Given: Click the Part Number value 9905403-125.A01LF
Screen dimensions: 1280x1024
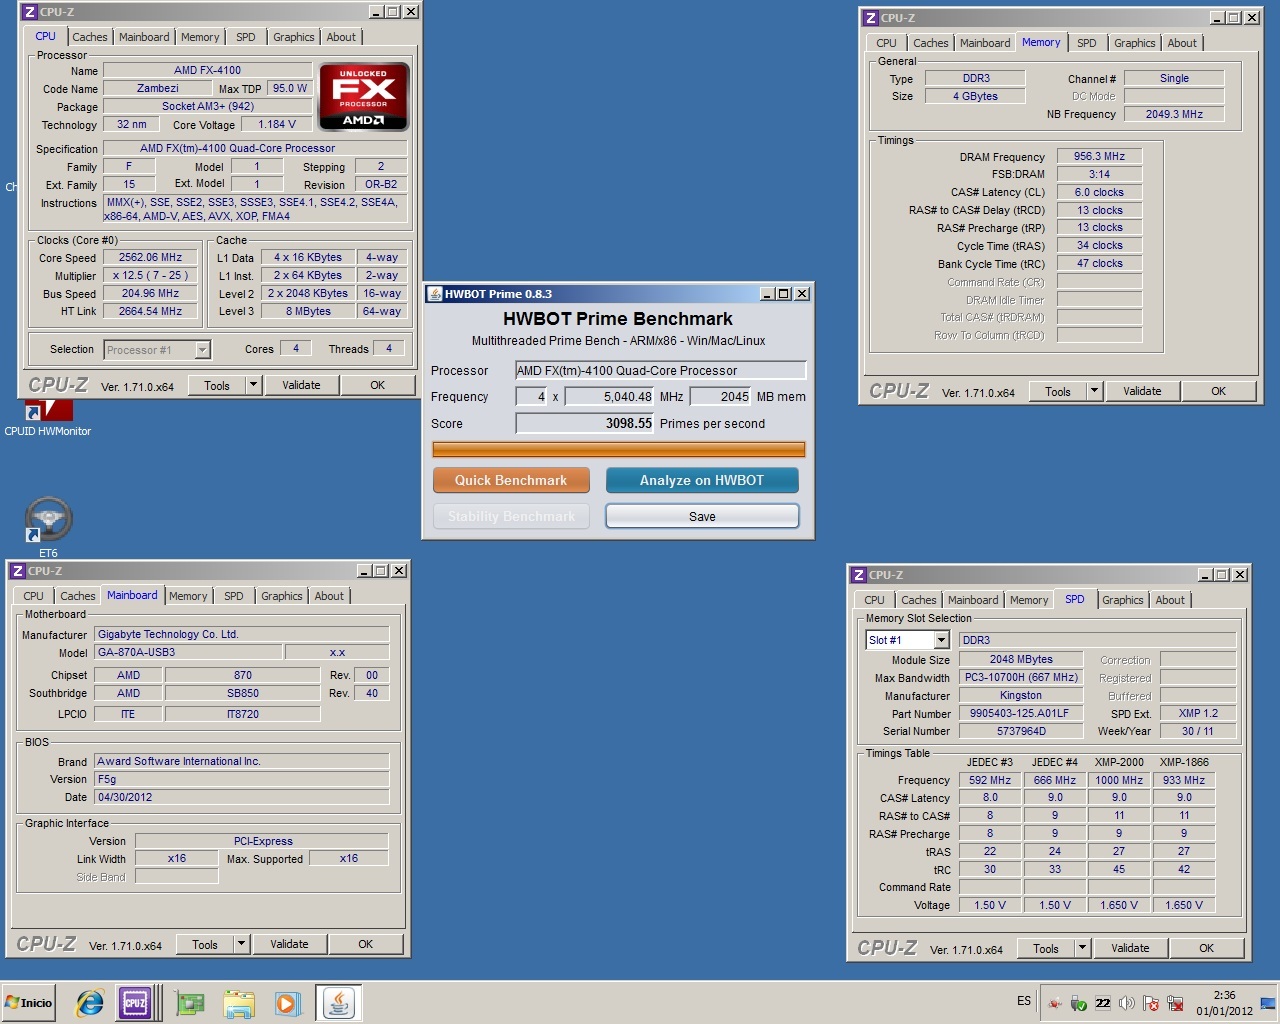Looking at the screenshot, I should pos(1020,713).
